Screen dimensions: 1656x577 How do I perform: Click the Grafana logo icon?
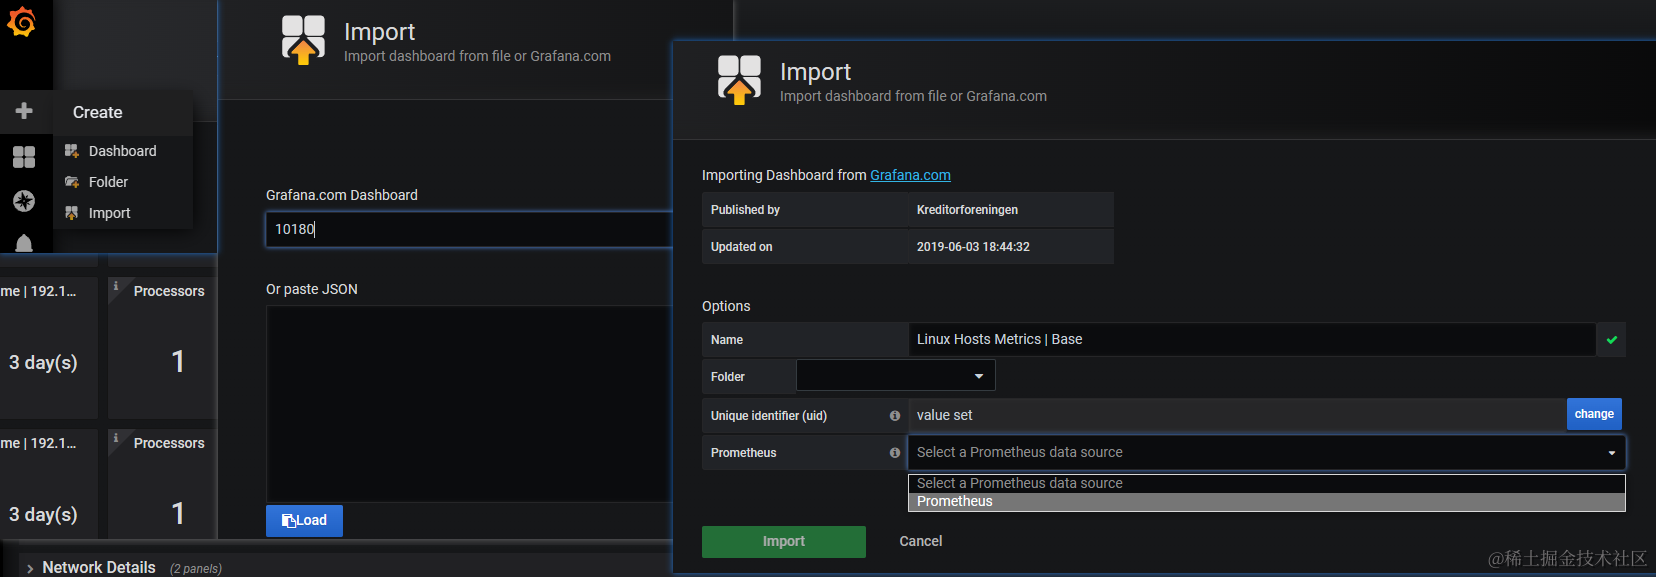(x=21, y=22)
